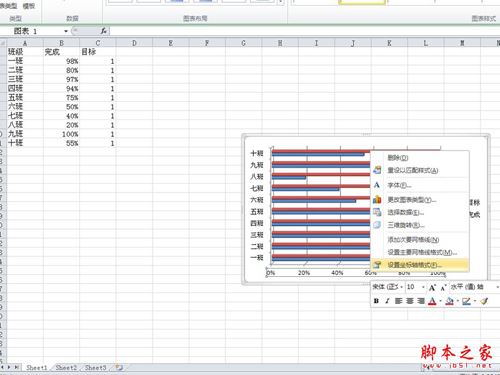Click cell with value 75%

(61, 97)
